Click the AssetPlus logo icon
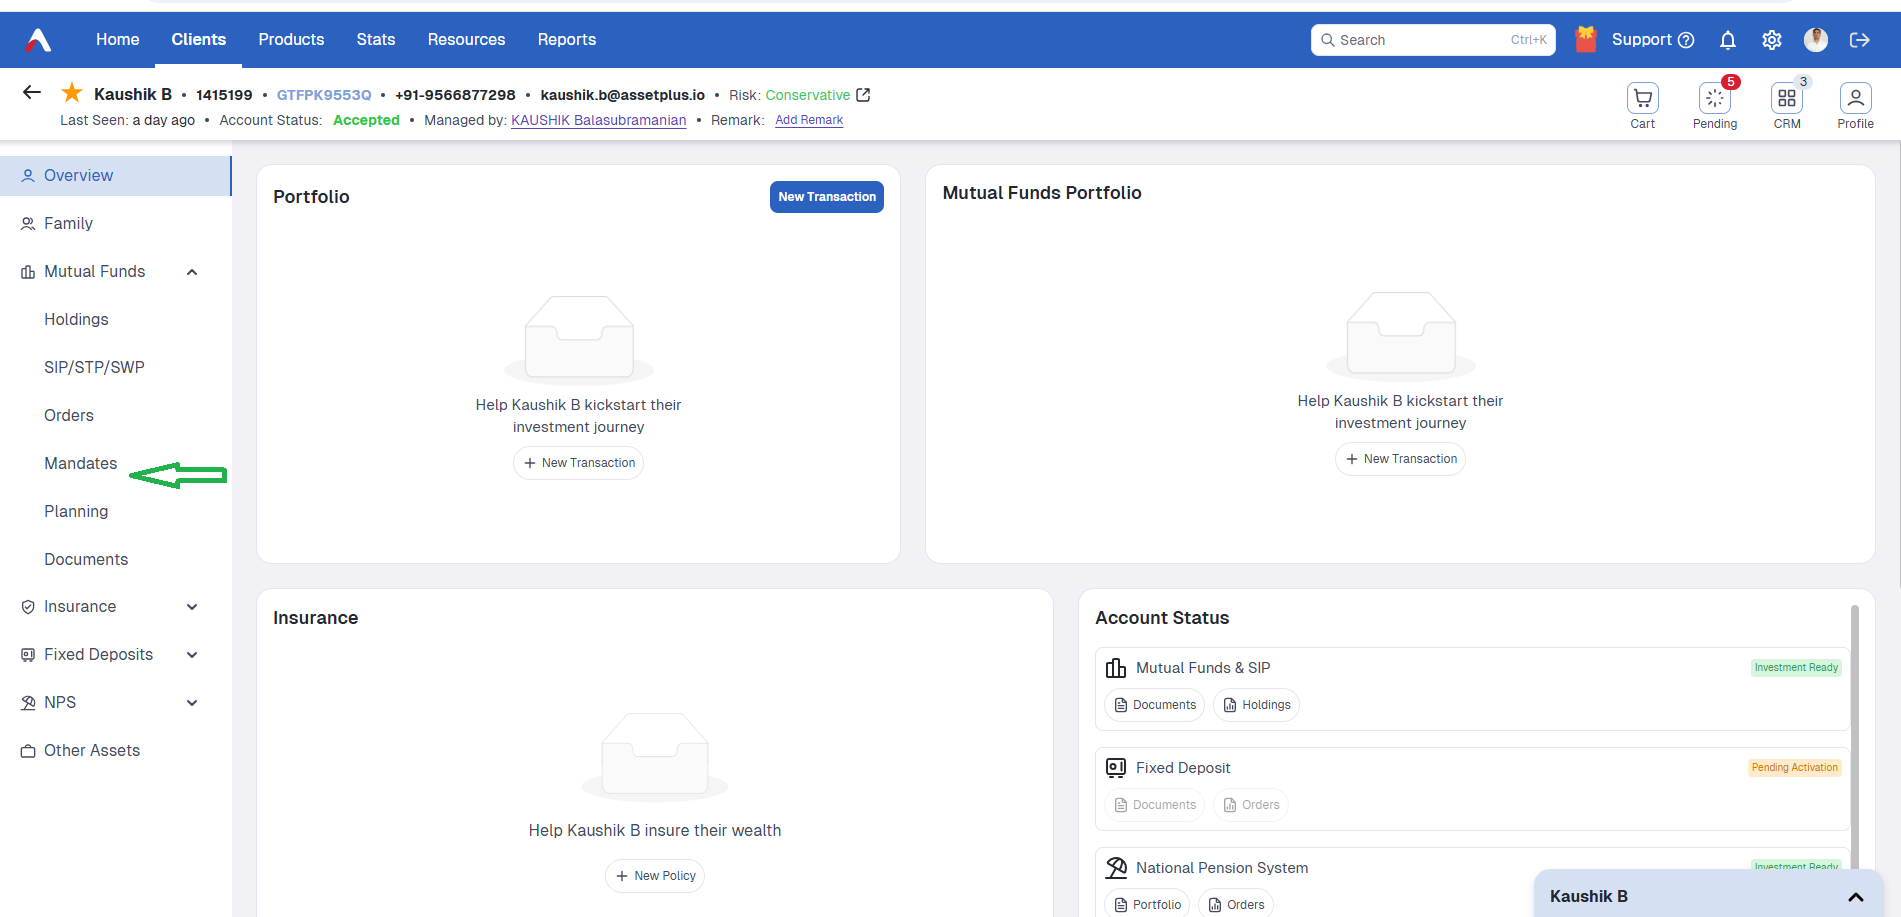This screenshot has height=917, width=1901. pos(38,40)
